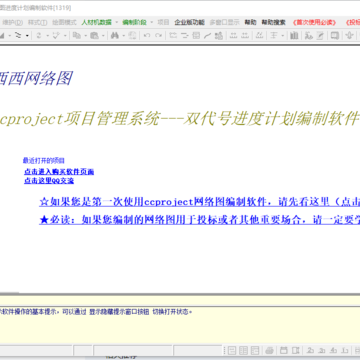Click the status bar icon labeled 3
The image size is (360, 360).
pyautogui.click(x=322, y=350)
